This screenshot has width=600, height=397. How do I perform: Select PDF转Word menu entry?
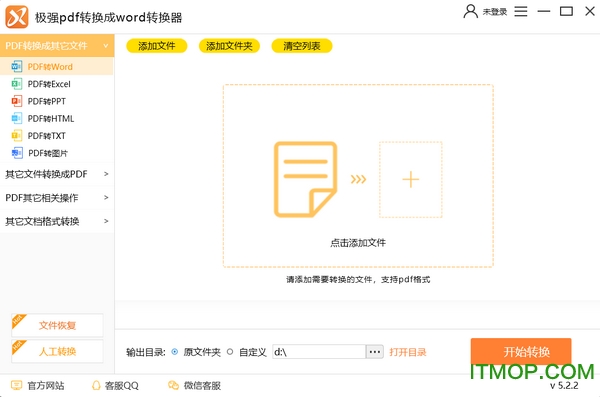57,66
